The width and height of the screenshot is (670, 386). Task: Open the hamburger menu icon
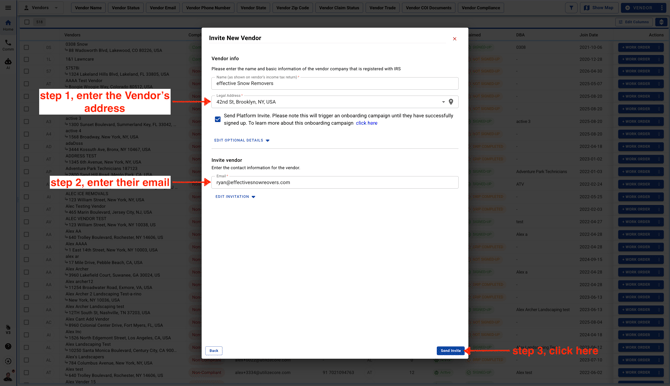[8, 8]
